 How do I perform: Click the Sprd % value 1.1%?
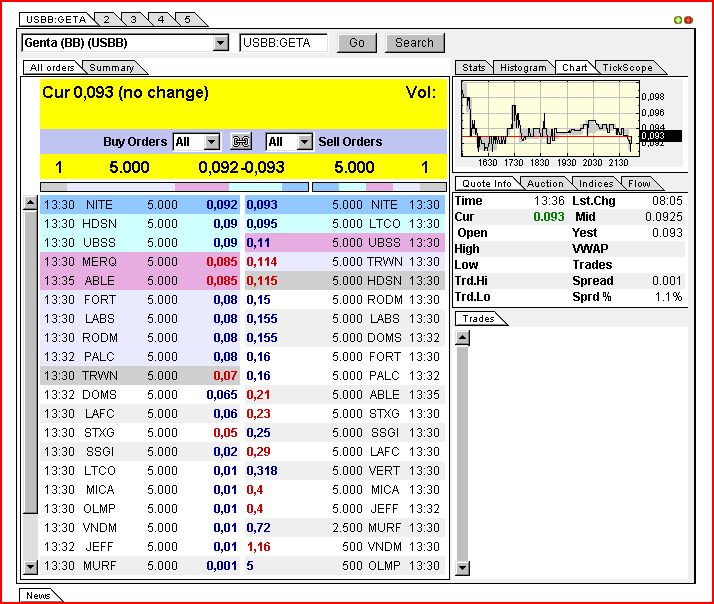click(668, 297)
